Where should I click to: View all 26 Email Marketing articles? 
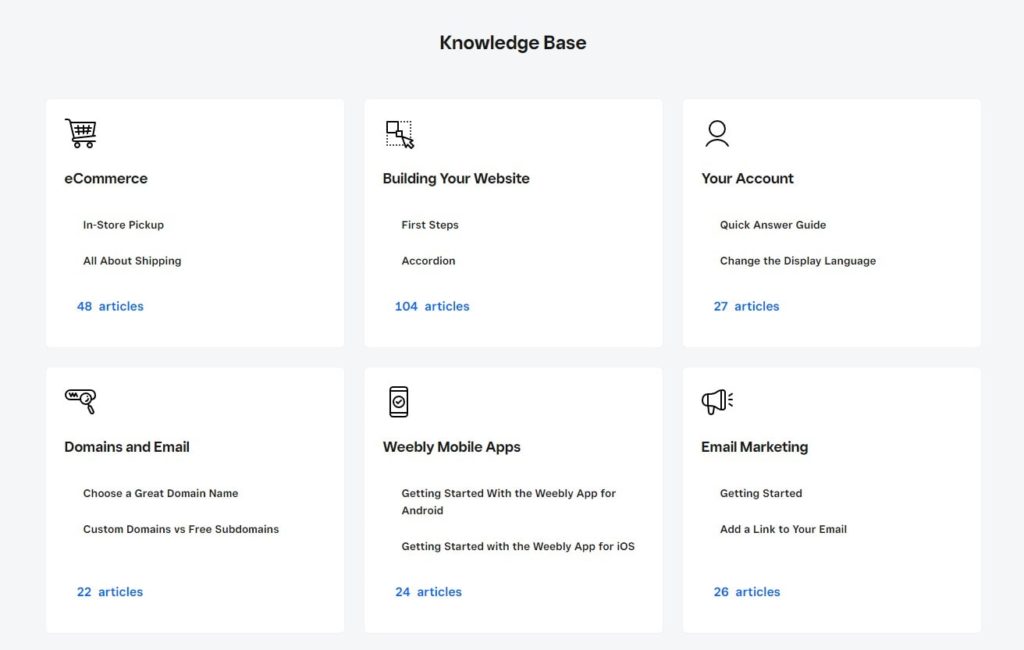click(747, 592)
